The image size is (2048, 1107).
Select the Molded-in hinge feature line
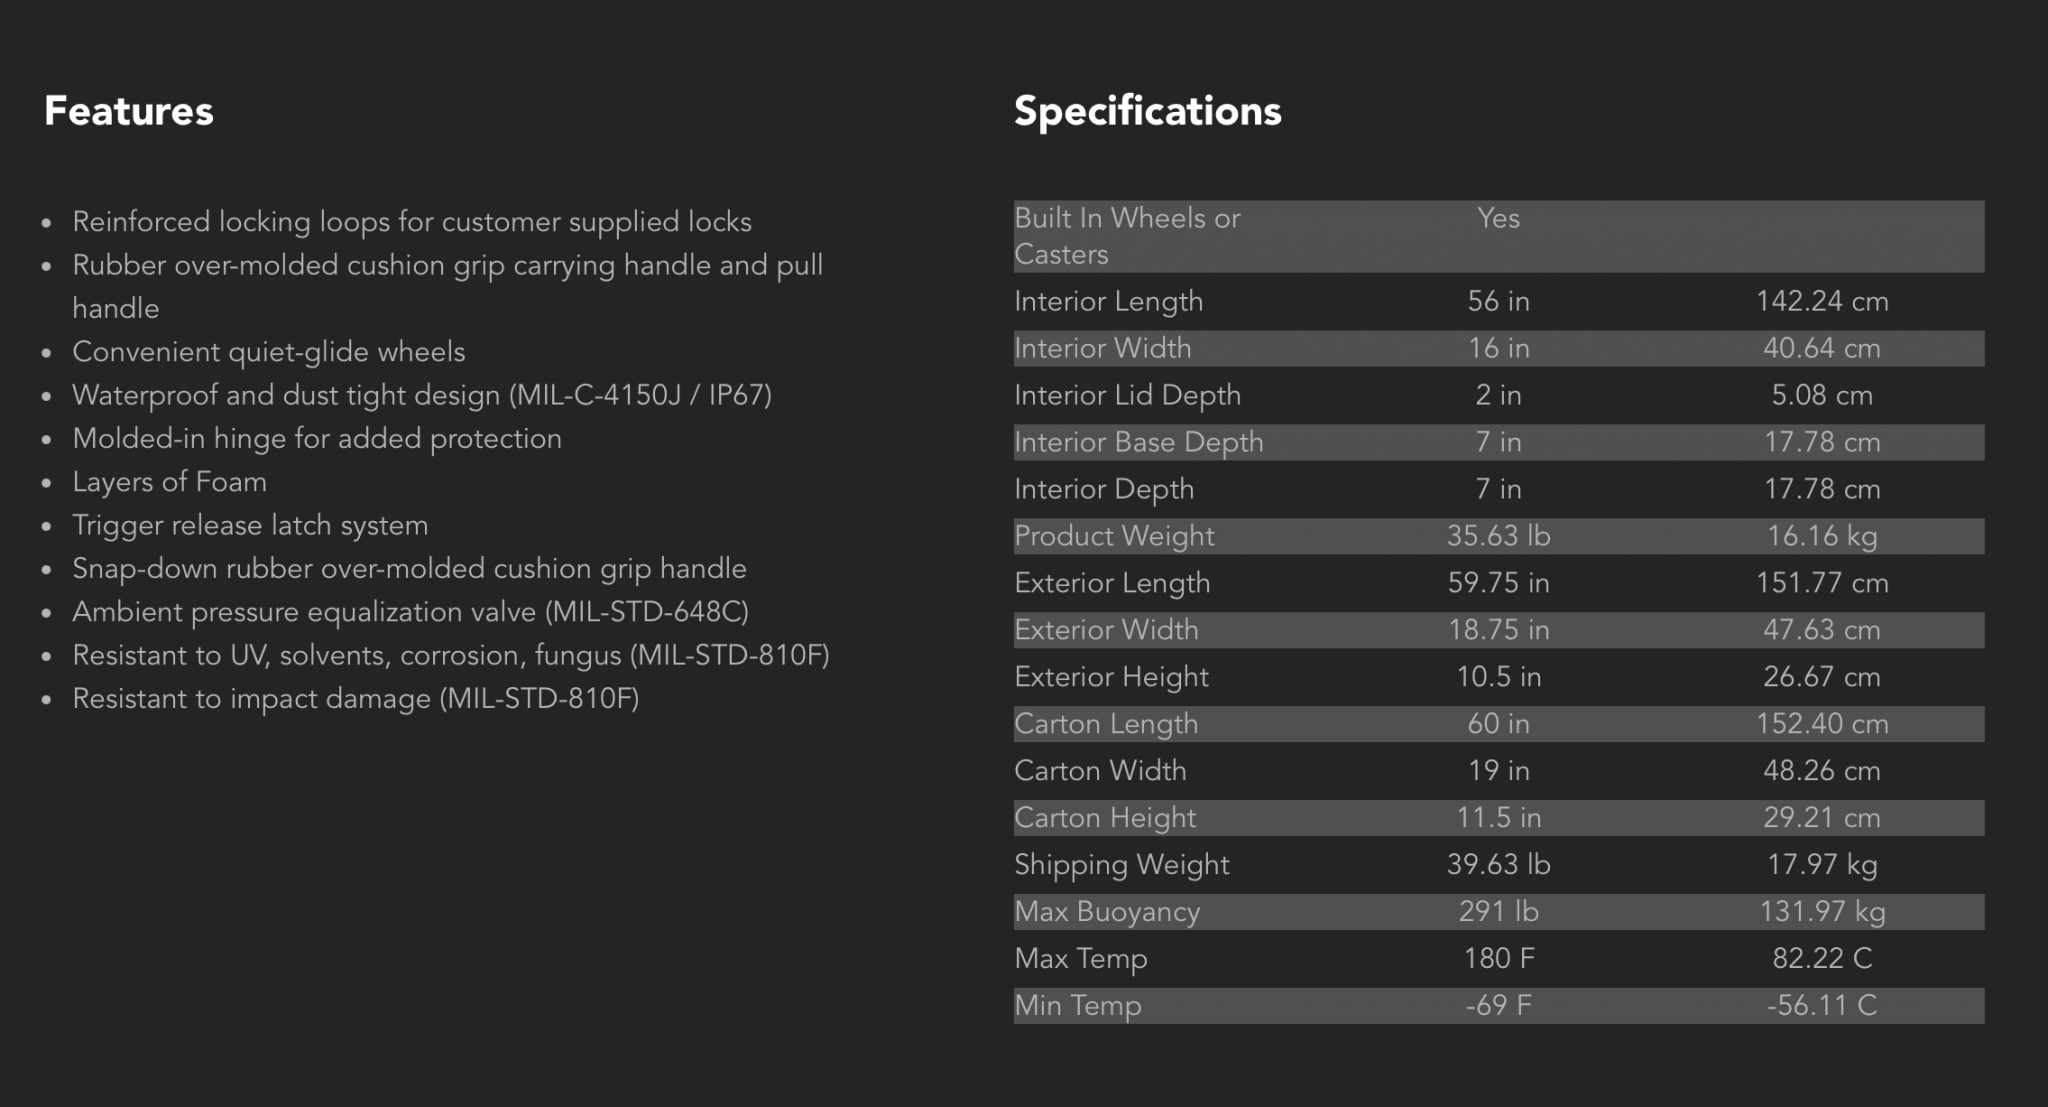pyautogui.click(x=317, y=439)
